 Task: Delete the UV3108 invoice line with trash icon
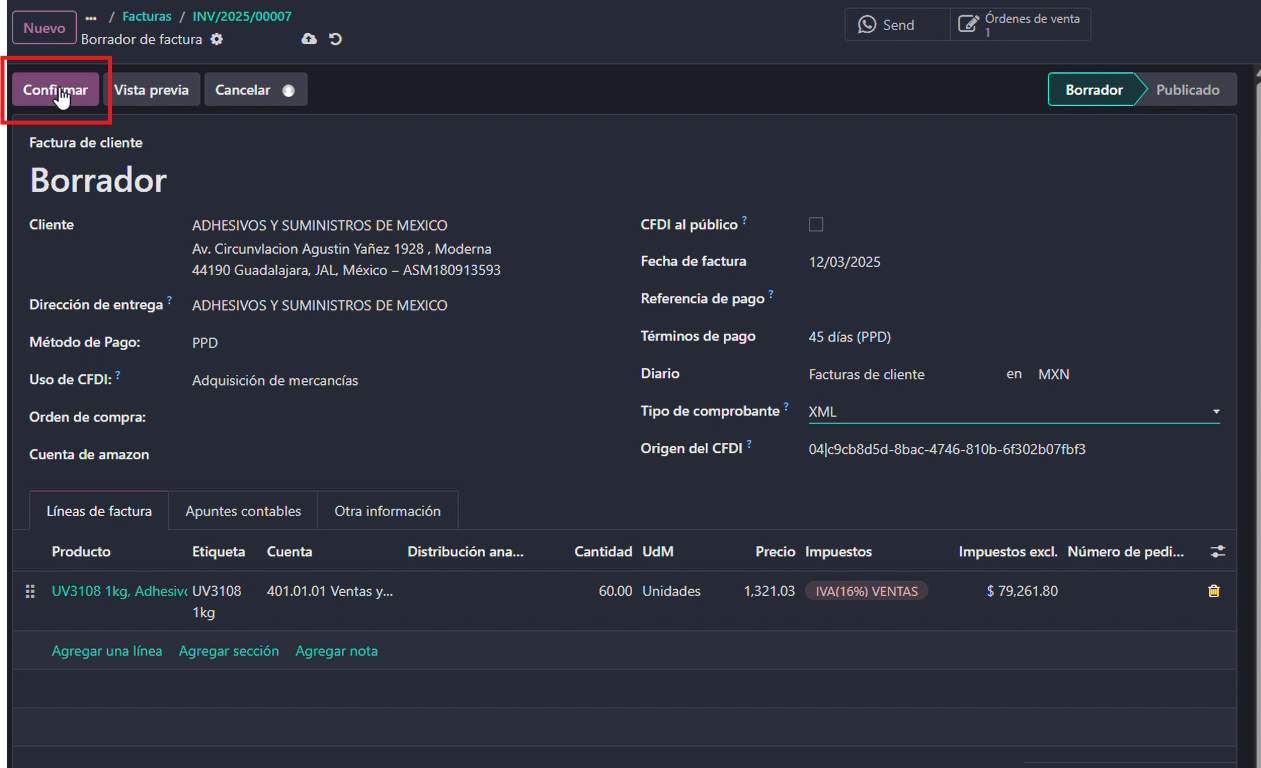click(x=1214, y=591)
